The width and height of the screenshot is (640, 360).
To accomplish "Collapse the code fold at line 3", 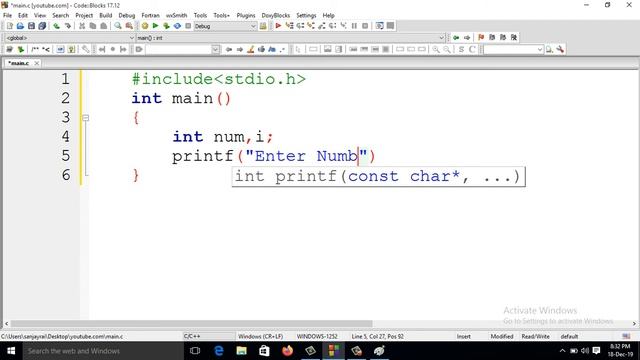I will pos(86,118).
